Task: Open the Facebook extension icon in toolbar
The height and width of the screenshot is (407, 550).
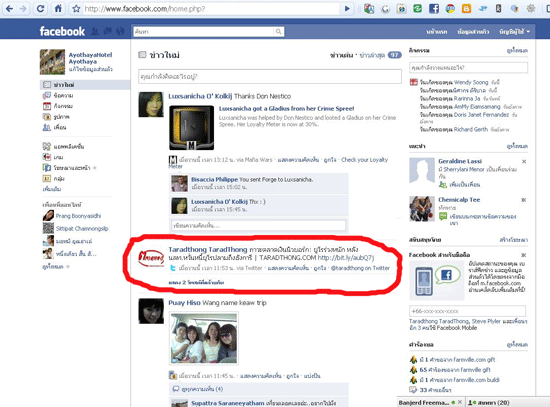Action: pos(434,8)
